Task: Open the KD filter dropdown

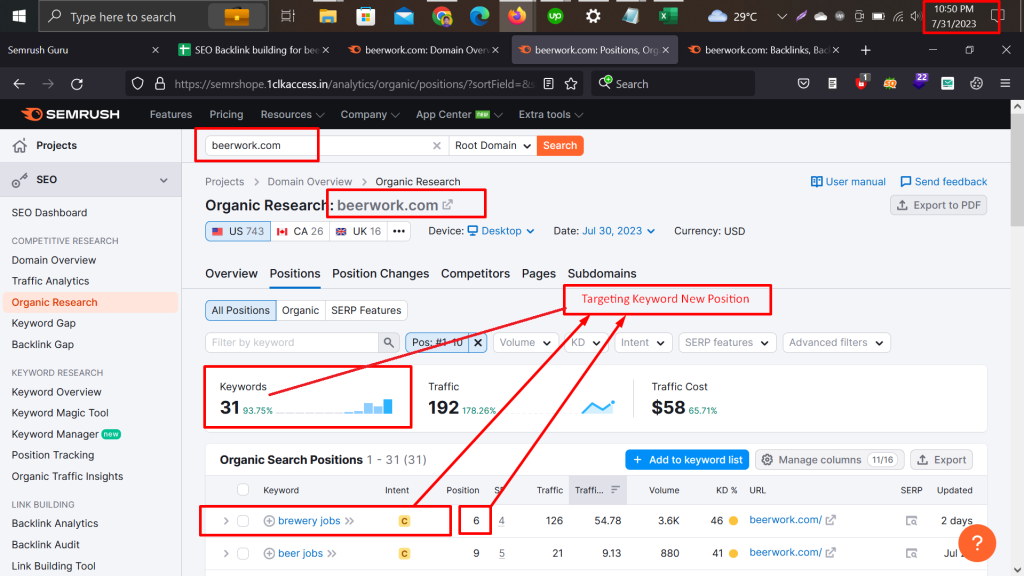Action: point(585,342)
